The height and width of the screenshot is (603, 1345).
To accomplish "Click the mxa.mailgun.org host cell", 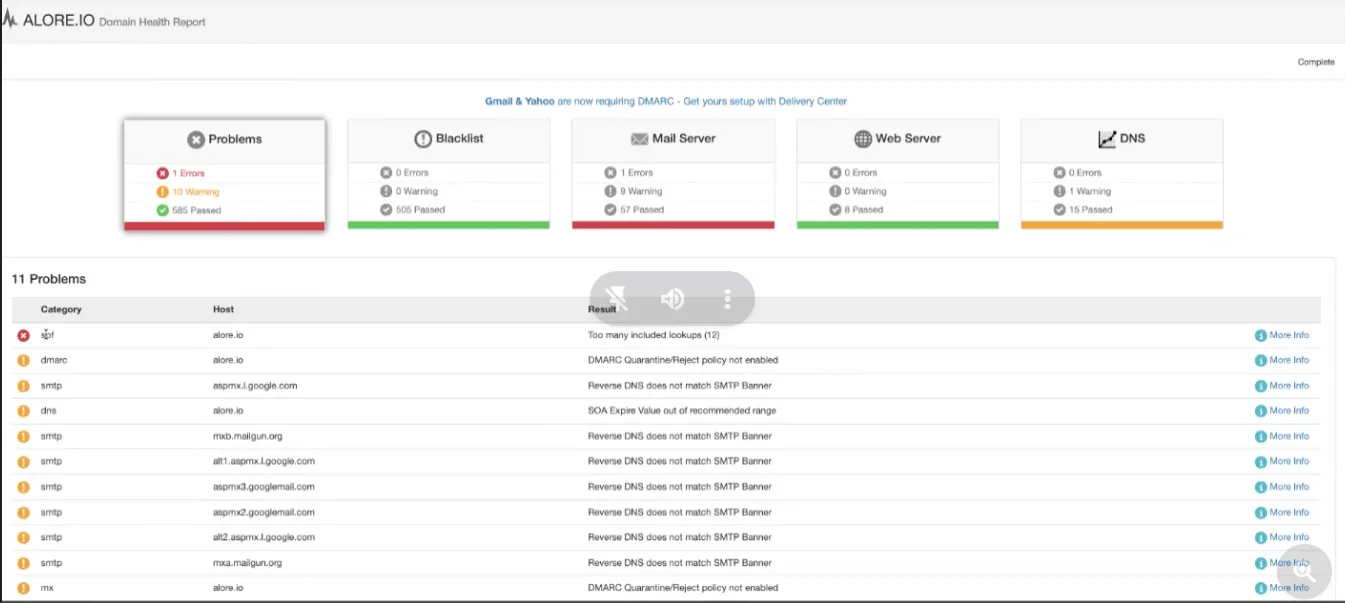I will click(247, 563).
